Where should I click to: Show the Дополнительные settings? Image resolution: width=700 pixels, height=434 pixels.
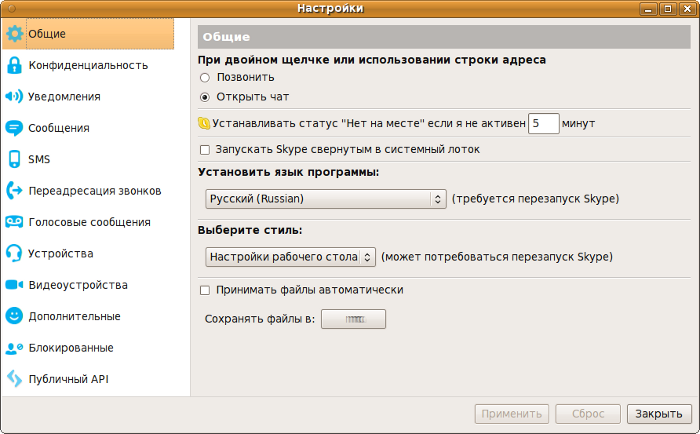88,316
